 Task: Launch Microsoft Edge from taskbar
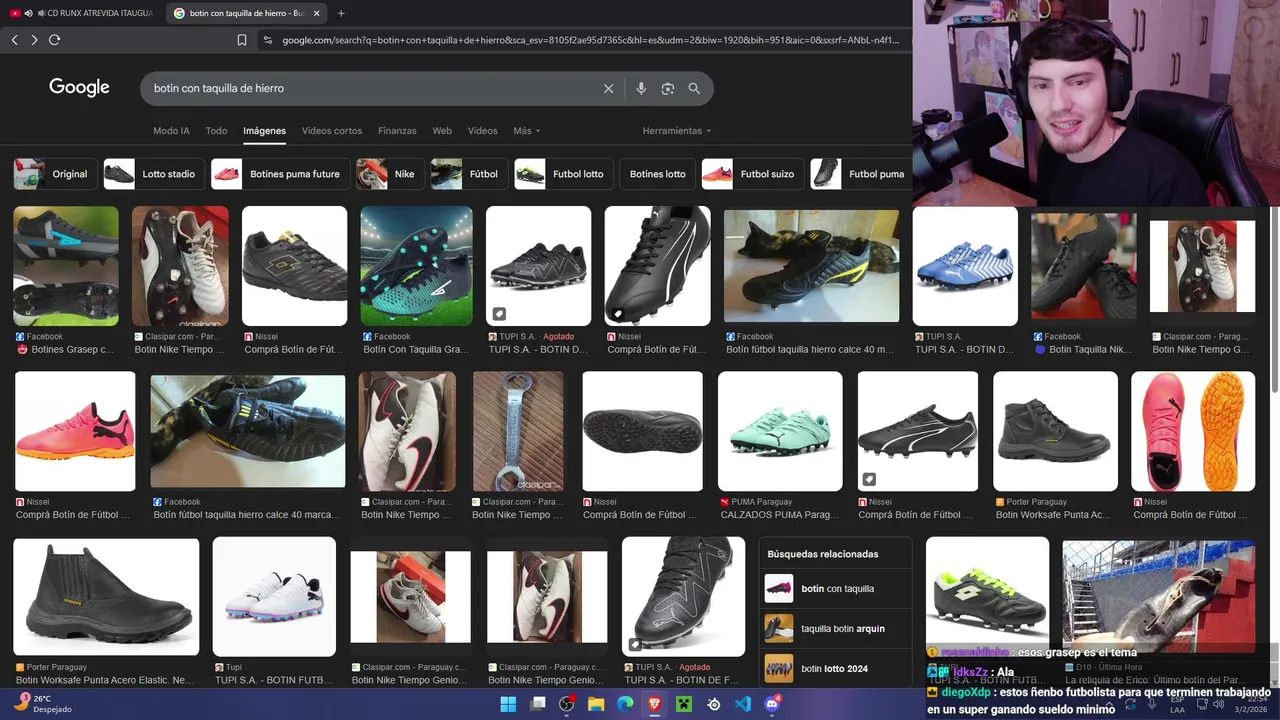pos(625,704)
